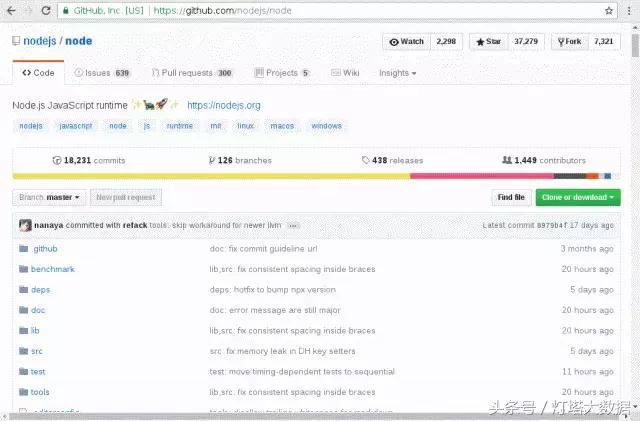
Task: View the 126 branches
Action: (x=240, y=160)
